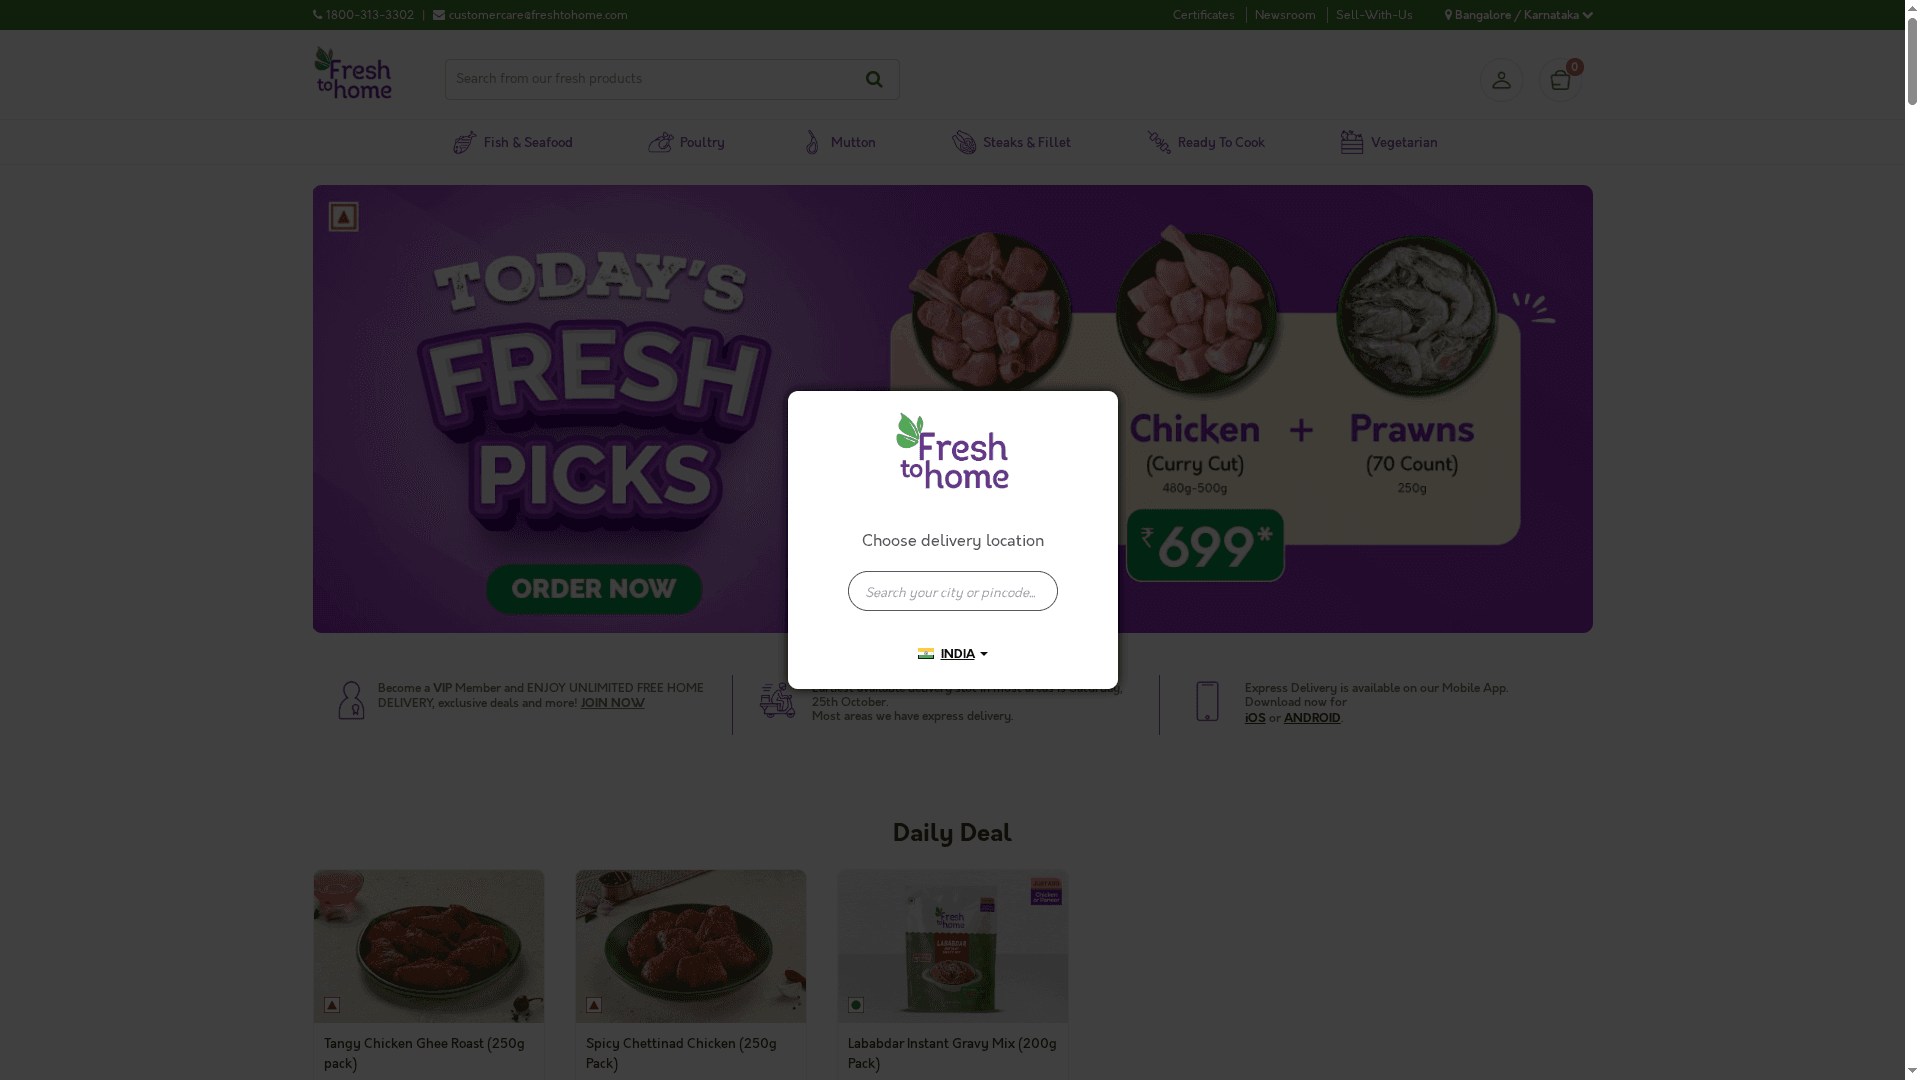Click the search magnifier icon
This screenshot has height=1080, width=1920.
coord(874,79)
